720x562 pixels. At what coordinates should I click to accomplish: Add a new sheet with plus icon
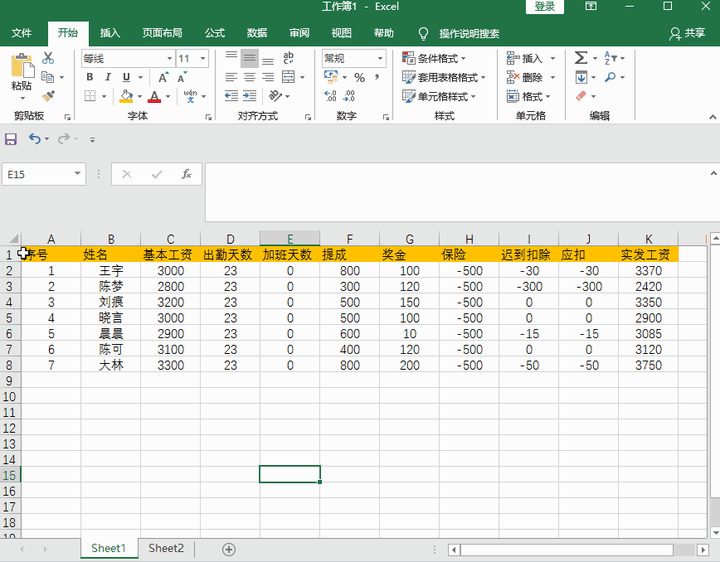tap(229, 549)
